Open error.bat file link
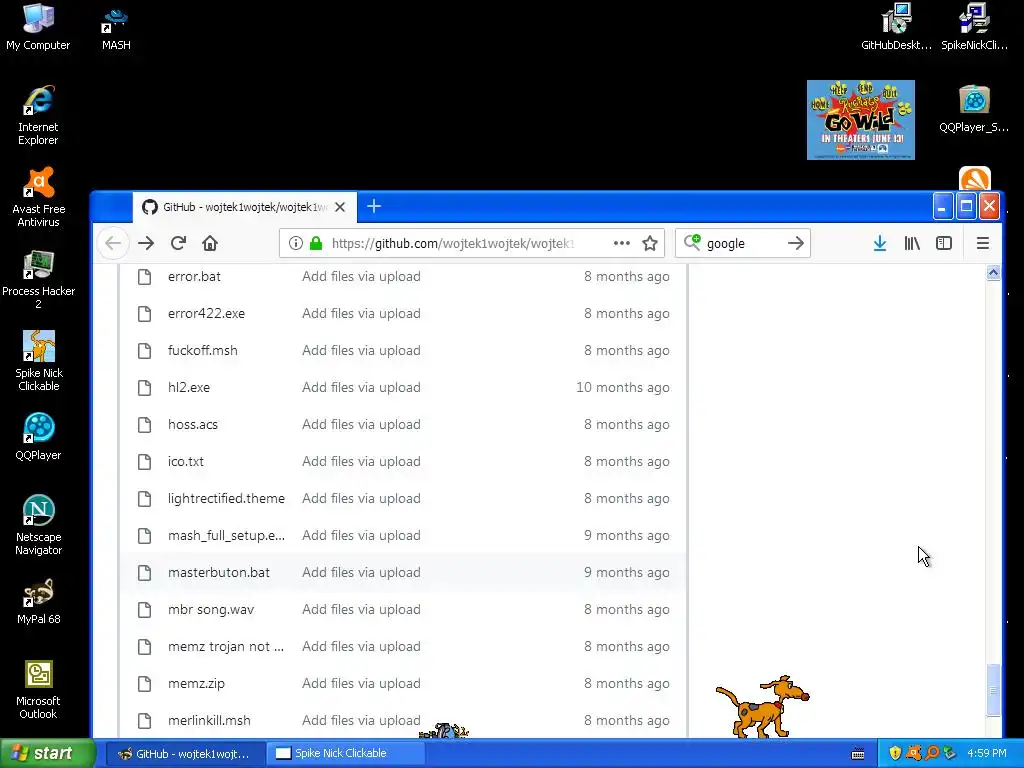This screenshot has width=1024, height=768. point(194,276)
